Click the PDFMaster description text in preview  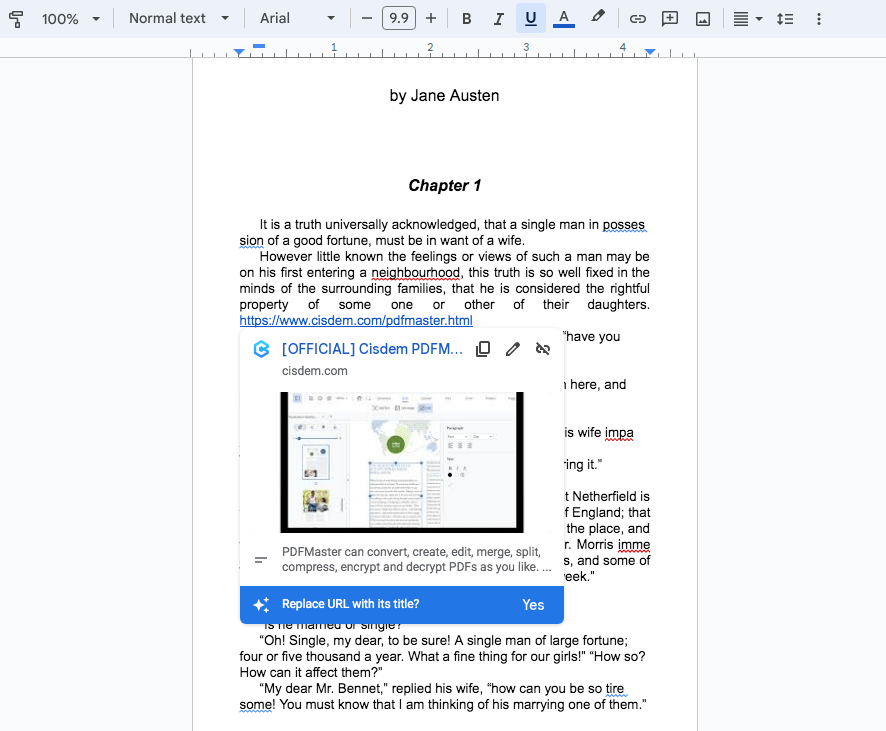[x=416, y=559]
